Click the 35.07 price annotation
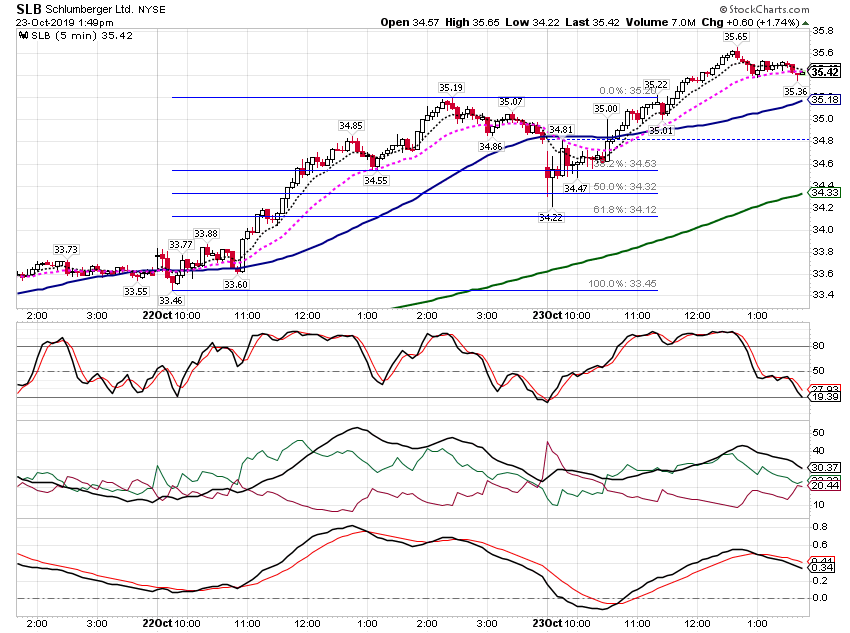850x633 pixels. click(511, 102)
